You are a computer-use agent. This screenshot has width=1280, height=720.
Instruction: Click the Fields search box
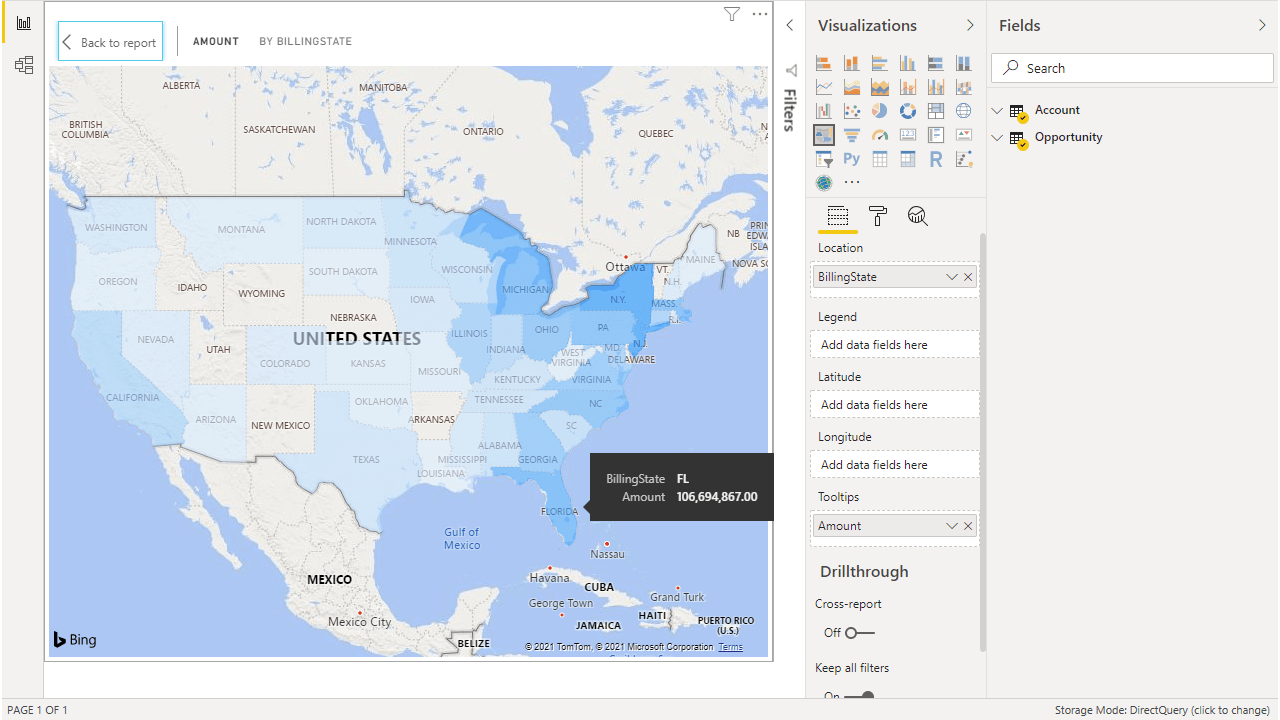(1140, 68)
